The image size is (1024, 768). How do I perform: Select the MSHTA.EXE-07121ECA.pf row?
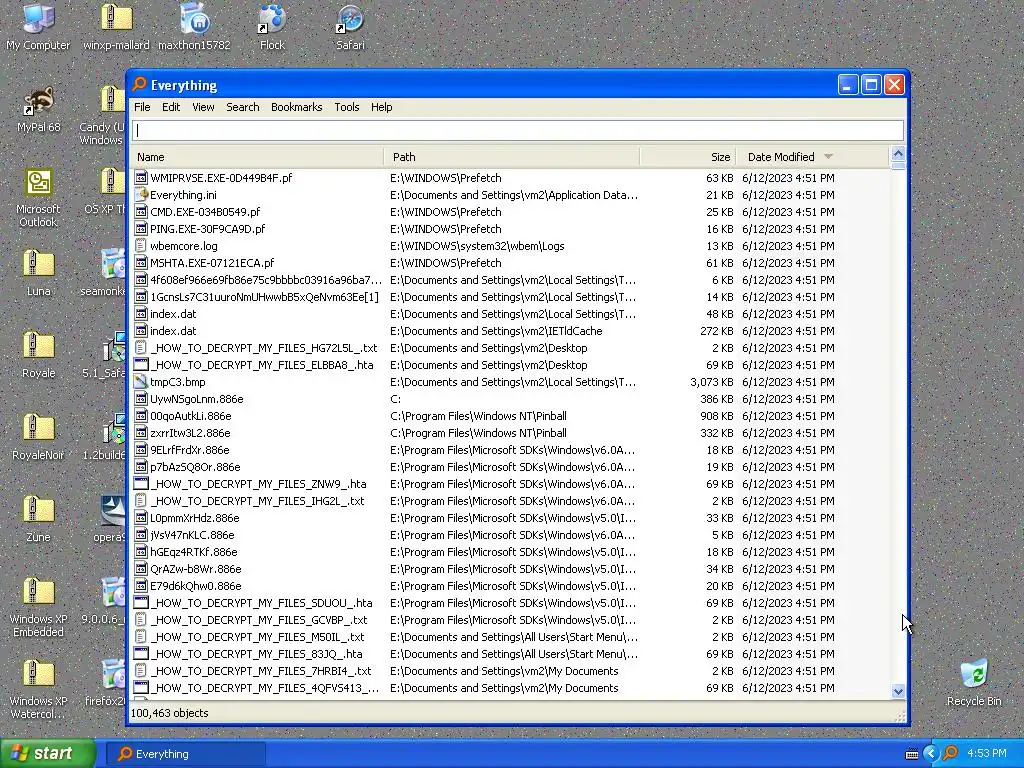pyautogui.click(x=511, y=263)
